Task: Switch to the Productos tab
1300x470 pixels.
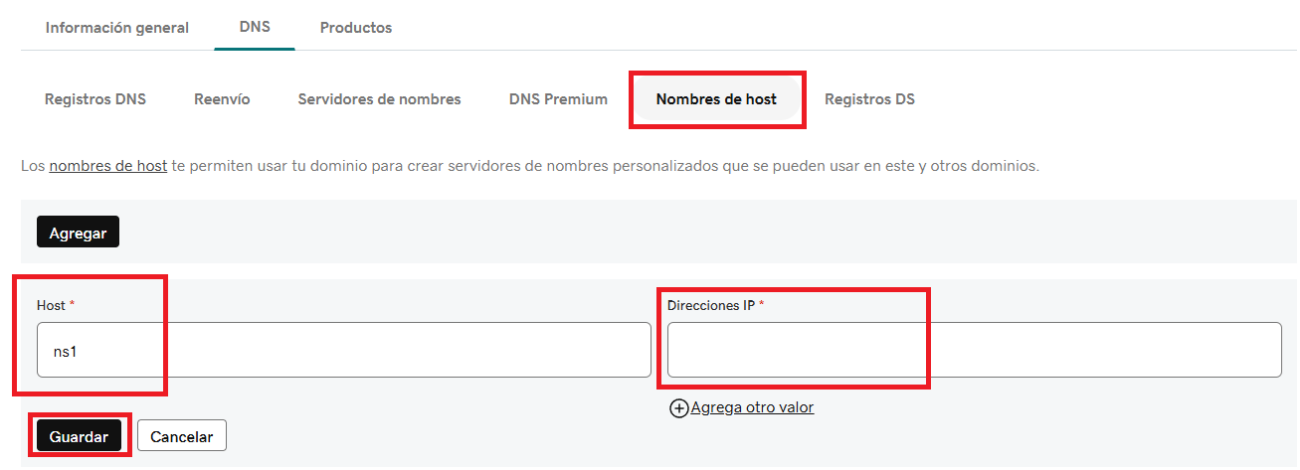Action: [356, 28]
